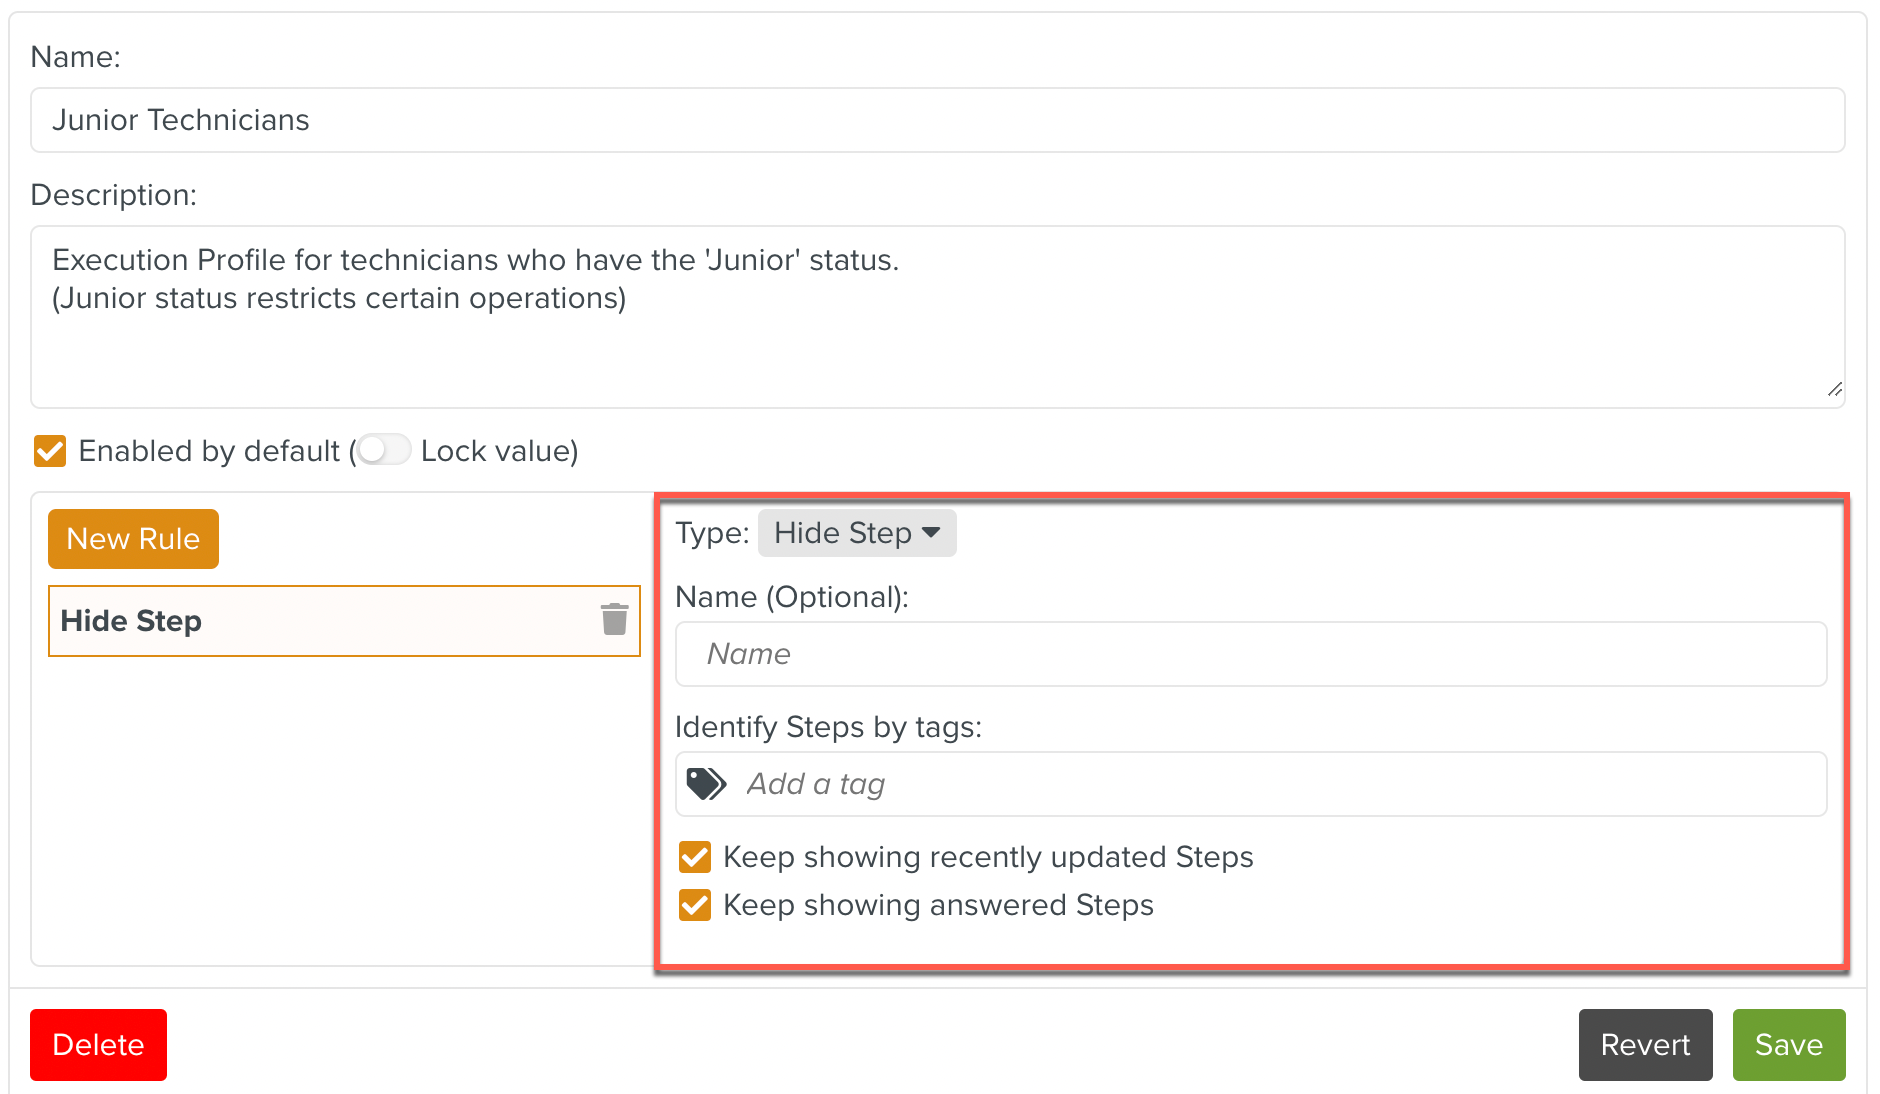1880x1094 pixels.
Task: Click the dropdown arrow next to Hide Step type
Action: (x=932, y=533)
